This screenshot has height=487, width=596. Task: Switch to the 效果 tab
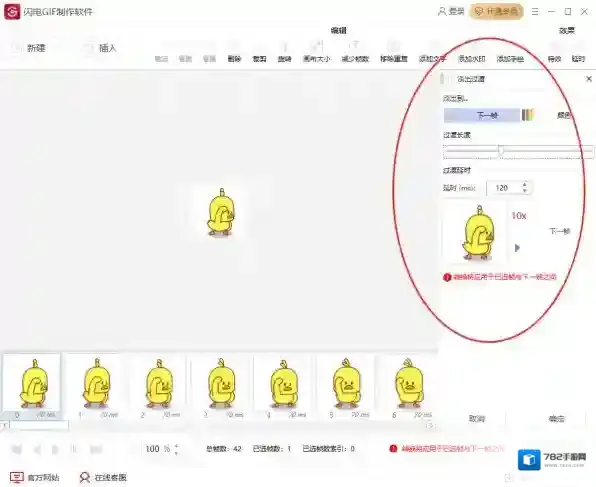567,30
